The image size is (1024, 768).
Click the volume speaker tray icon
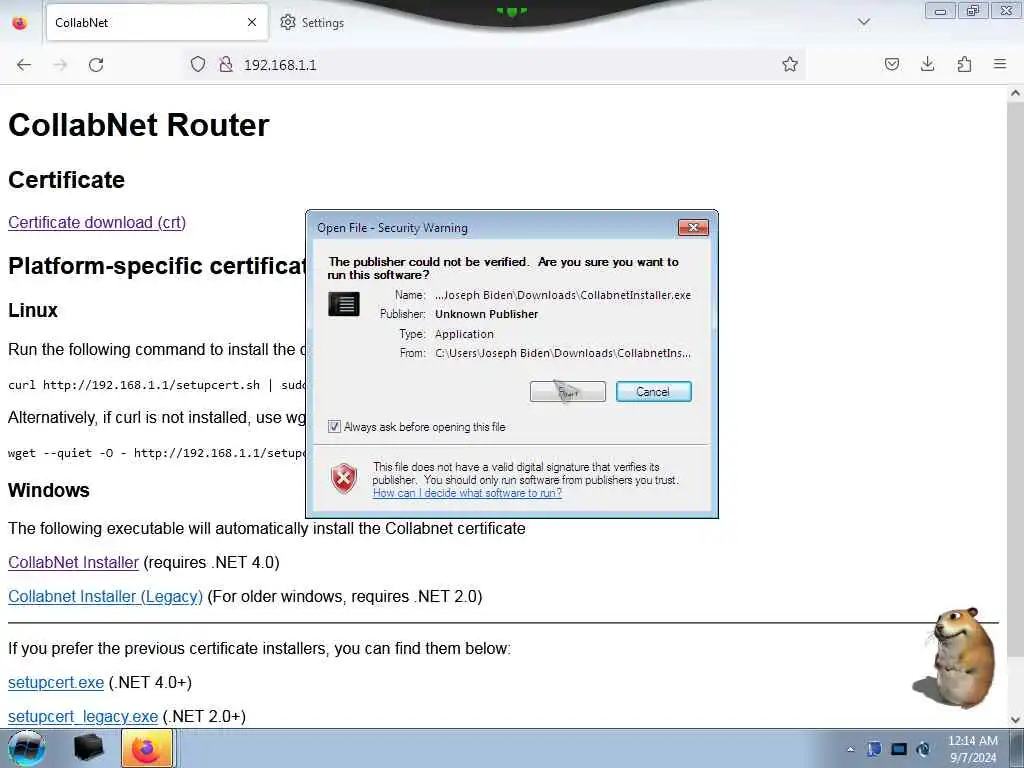click(923, 749)
